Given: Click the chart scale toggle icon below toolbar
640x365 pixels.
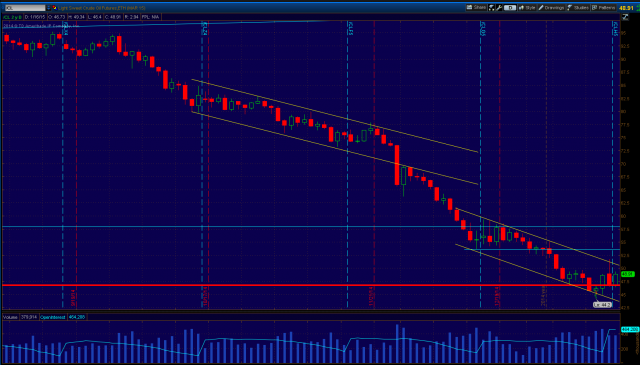Looking at the screenshot, I should click(x=625, y=17).
